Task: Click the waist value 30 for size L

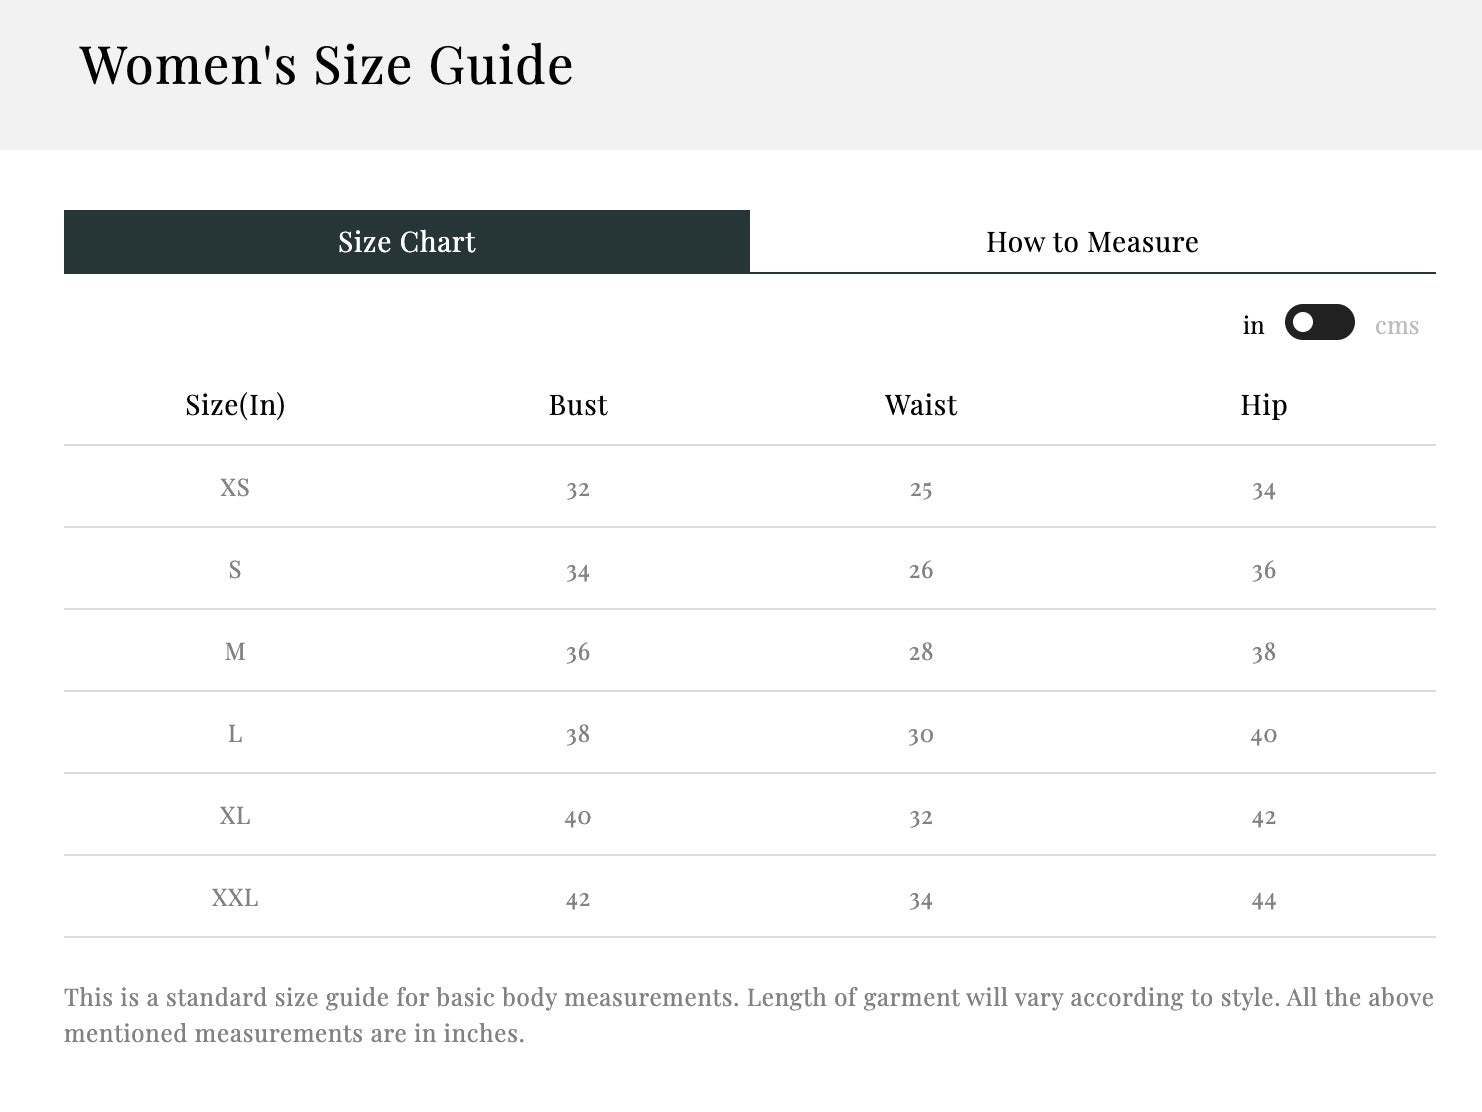Action: (920, 733)
